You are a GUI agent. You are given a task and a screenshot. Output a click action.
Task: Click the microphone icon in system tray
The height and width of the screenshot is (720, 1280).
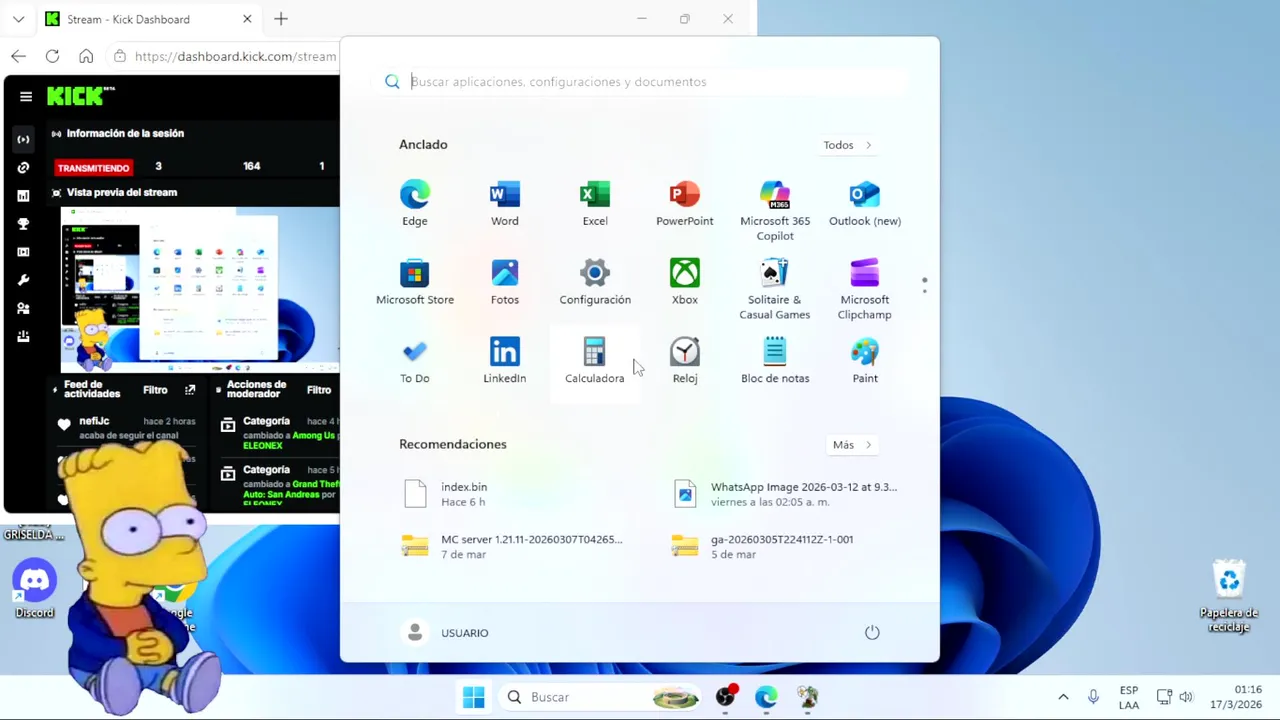click(x=1093, y=697)
